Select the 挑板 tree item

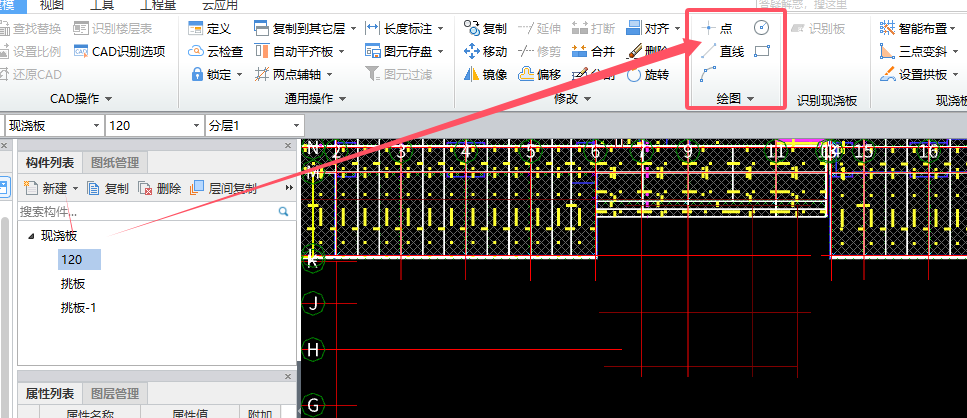pyautogui.click(x=73, y=284)
